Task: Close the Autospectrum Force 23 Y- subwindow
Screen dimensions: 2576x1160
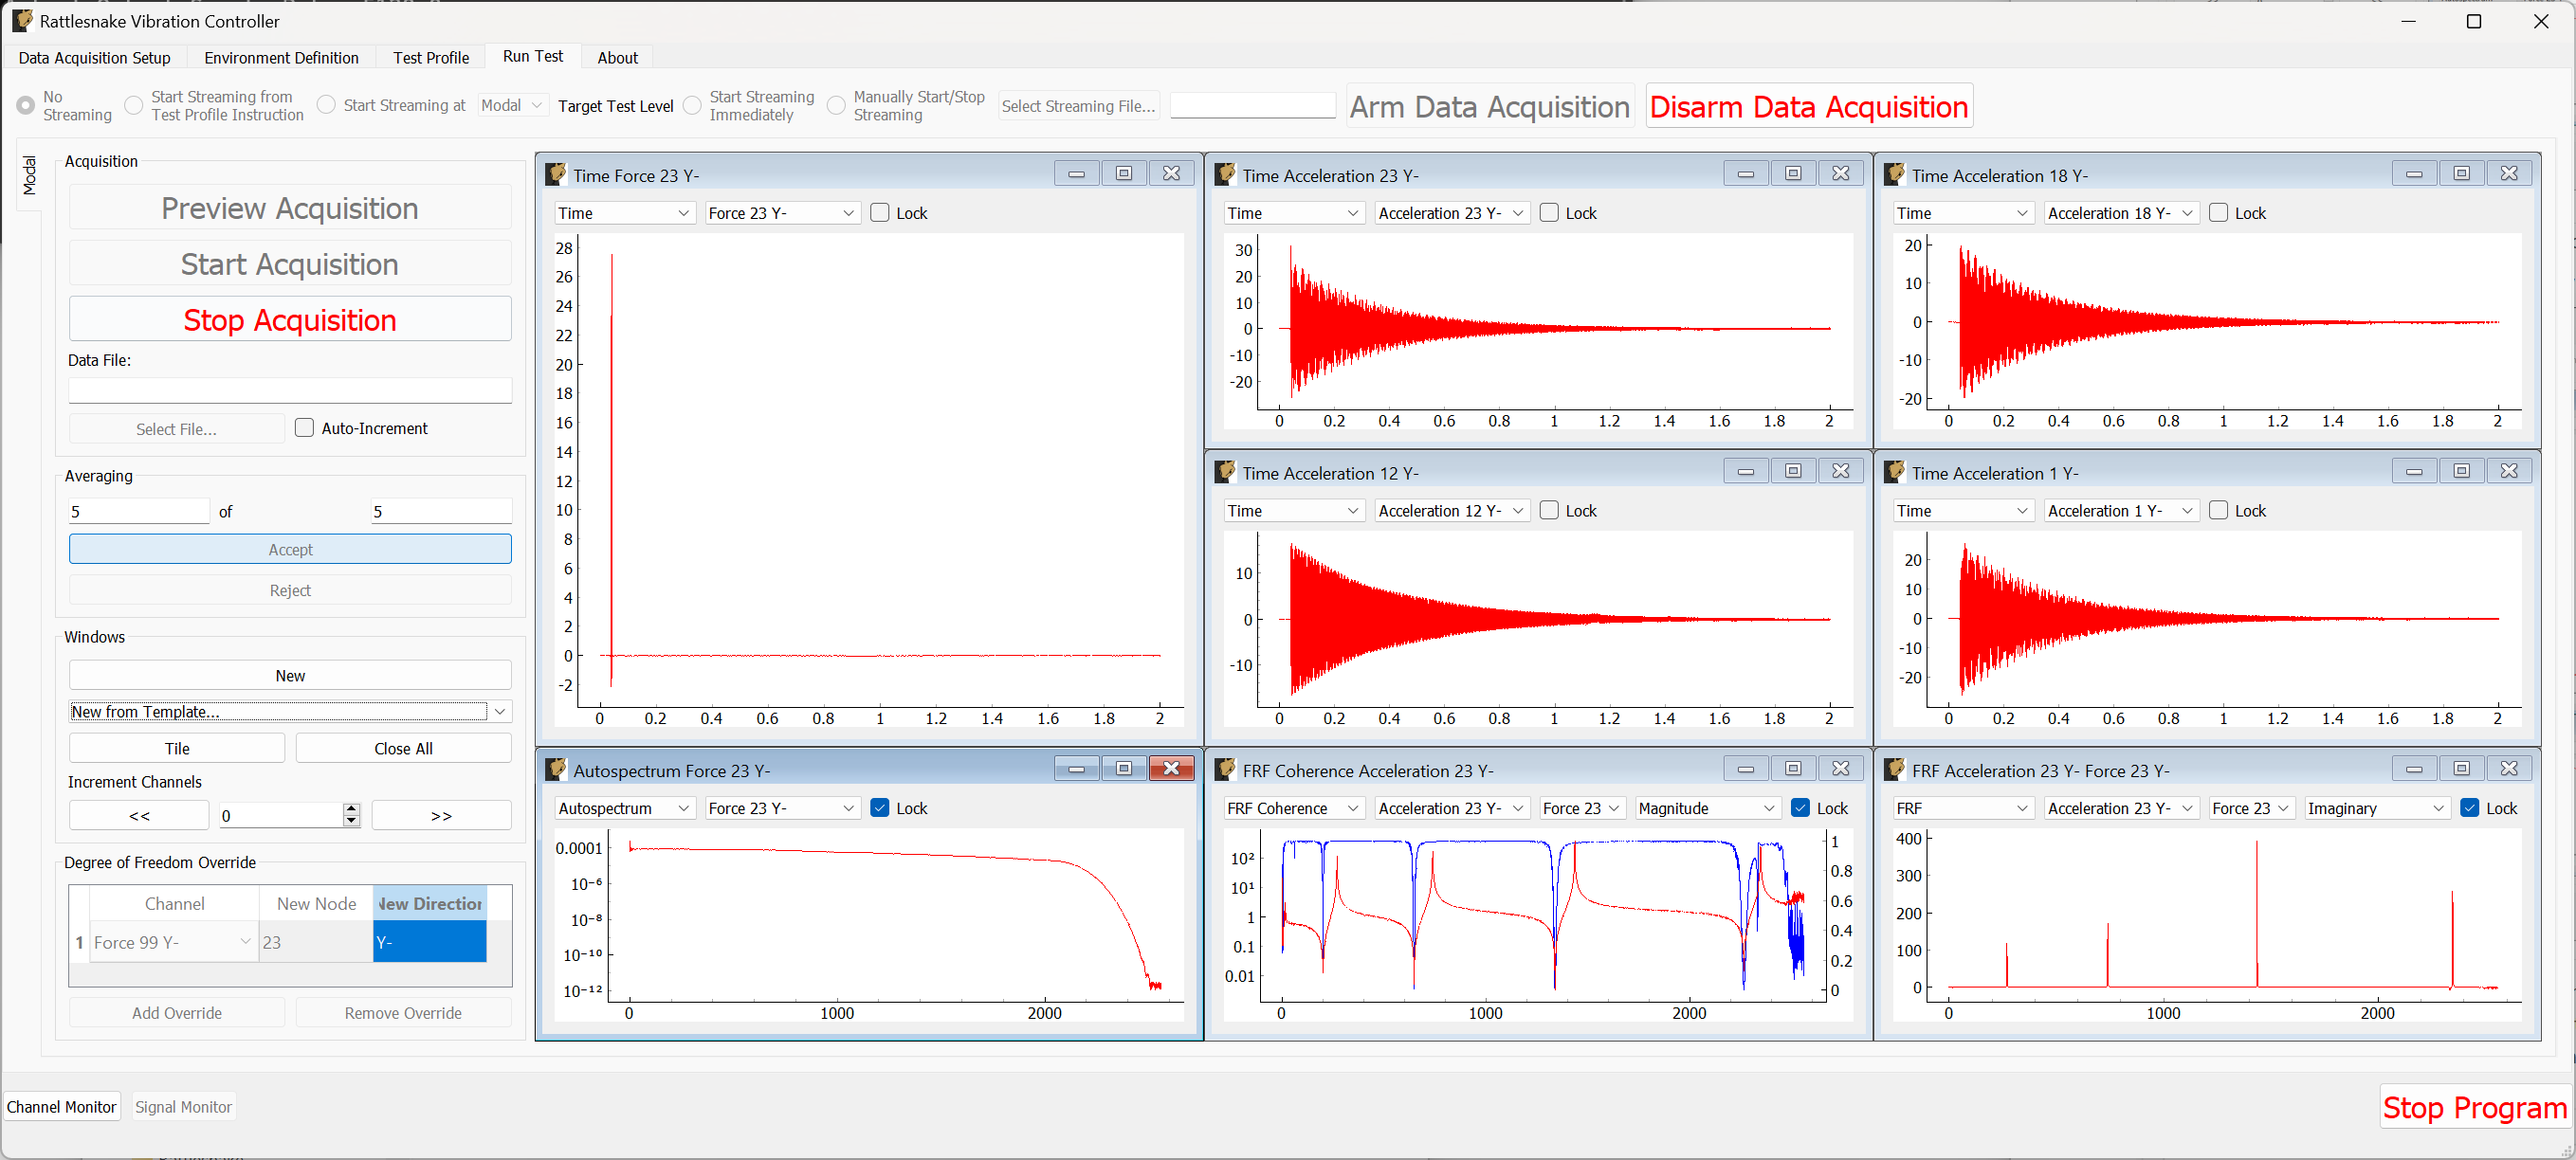Action: click(1171, 769)
